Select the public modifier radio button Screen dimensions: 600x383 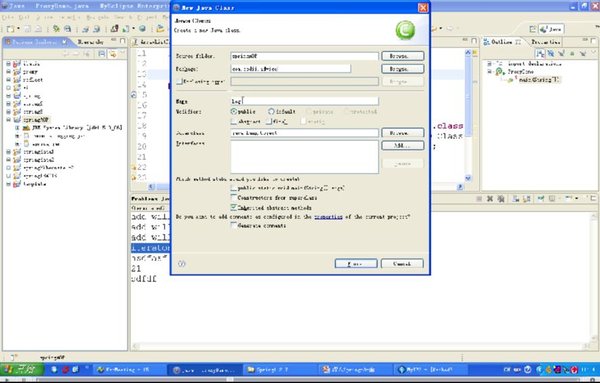point(234,112)
